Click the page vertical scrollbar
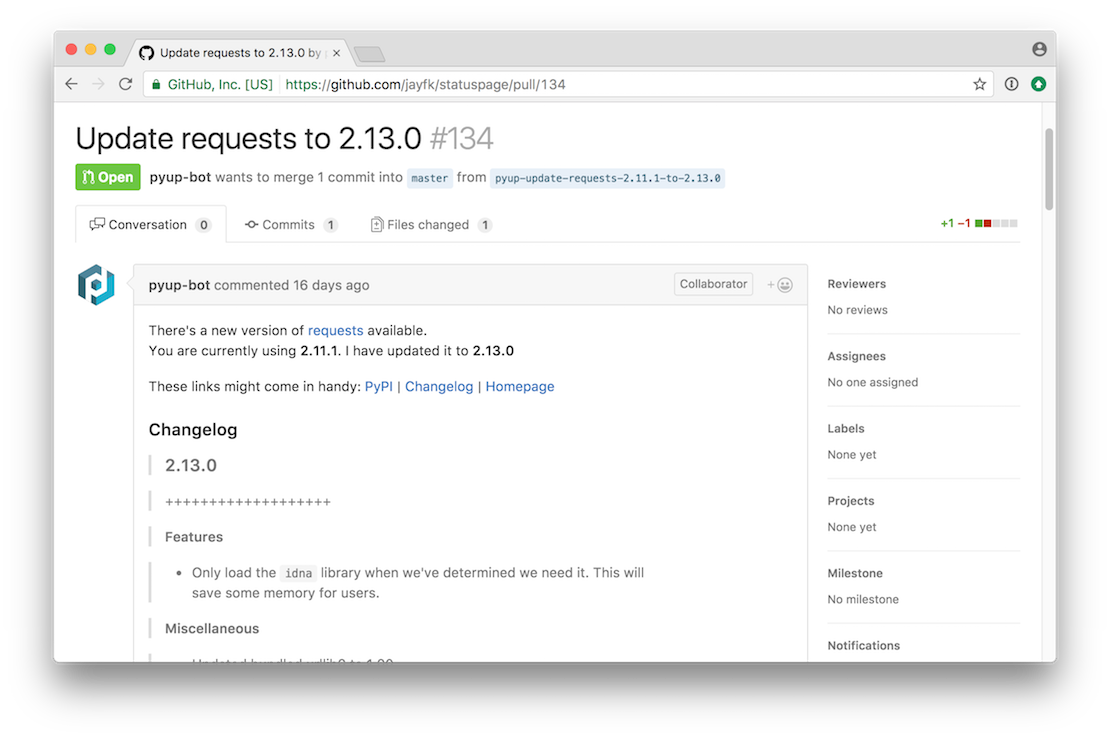Image resolution: width=1110 pixels, height=739 pixels. point(1049,170)
